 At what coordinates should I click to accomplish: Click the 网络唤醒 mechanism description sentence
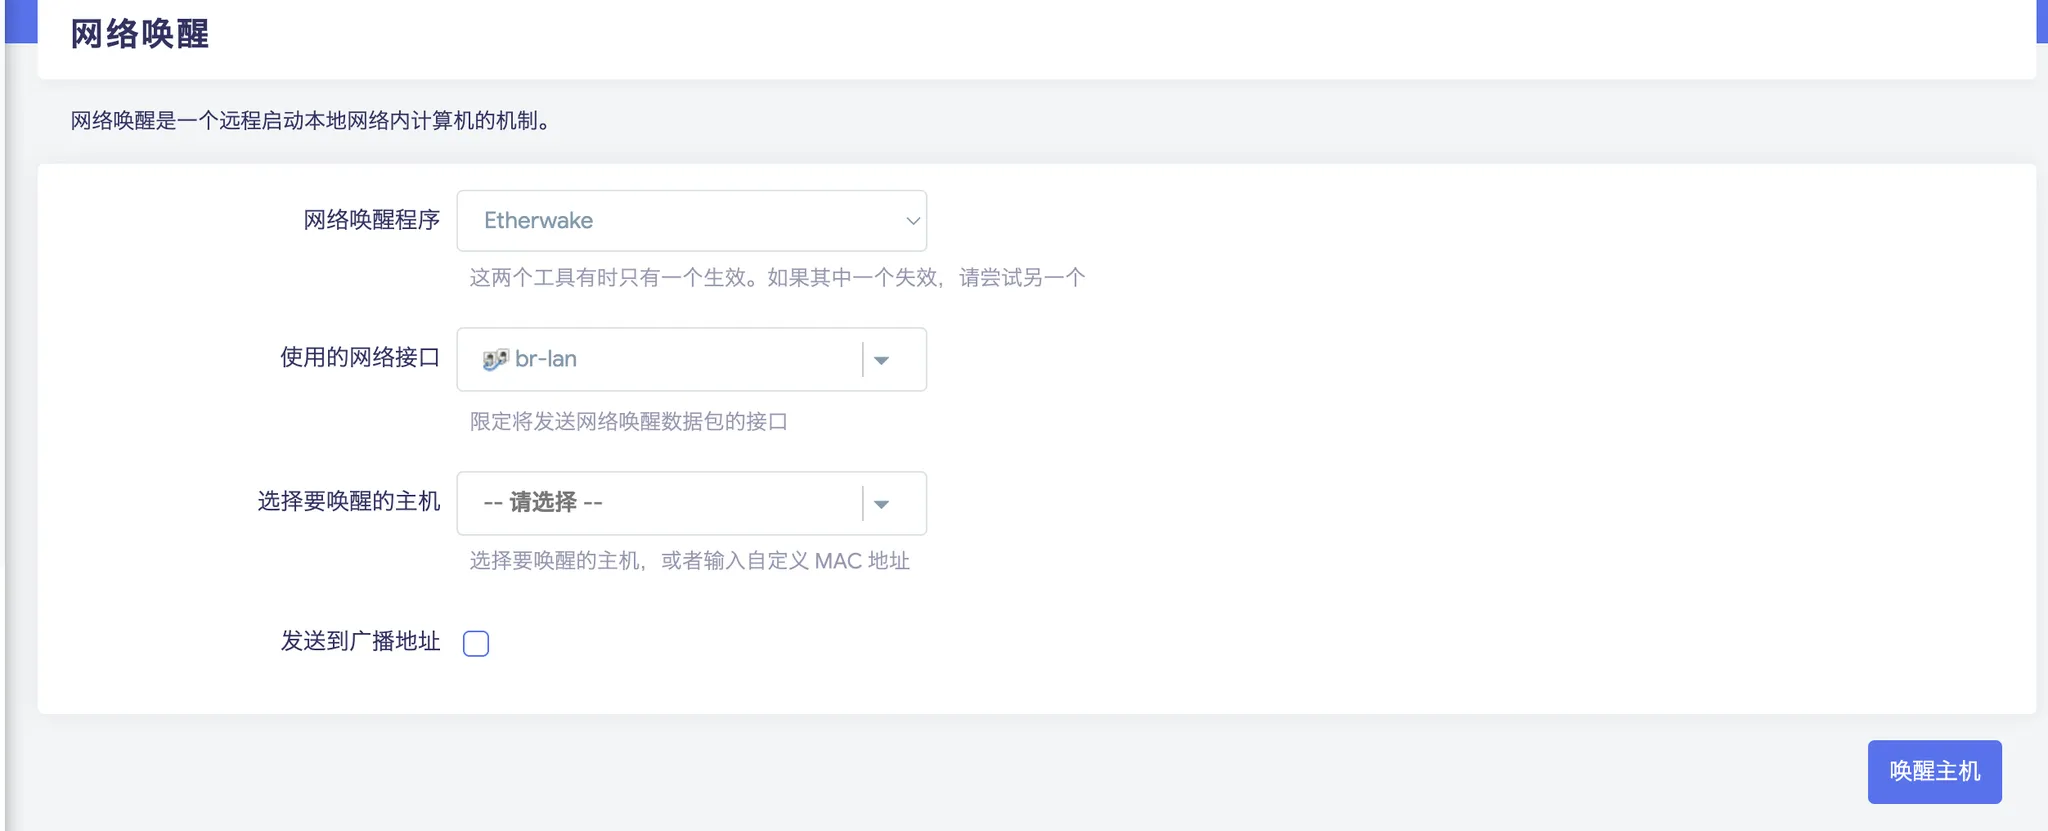pyautogui.click(x=310, y=121)
